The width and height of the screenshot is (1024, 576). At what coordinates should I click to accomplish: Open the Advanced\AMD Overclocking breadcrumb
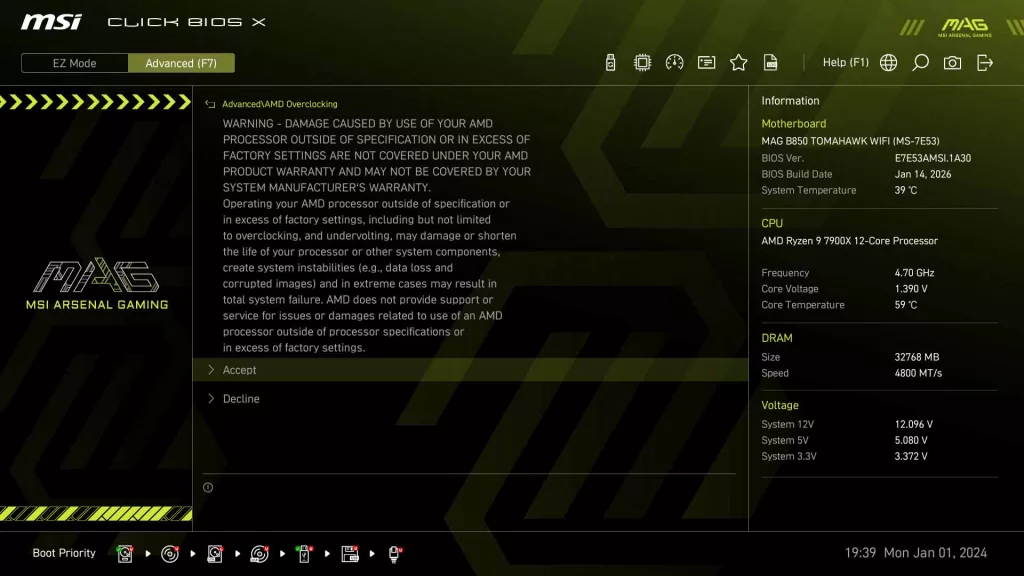tap(279, 103)
